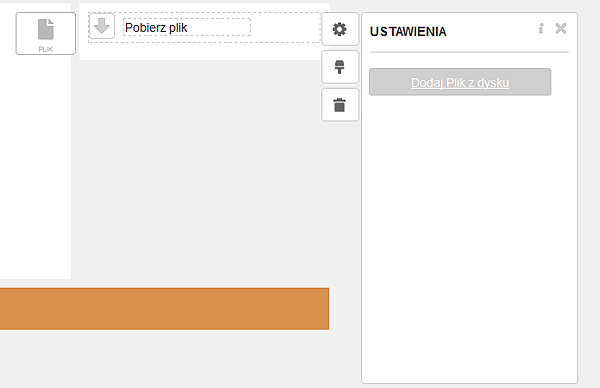Select the gray document icon in the PLIK widget
The image size is (600, 388).
click(x=46, y=29)
